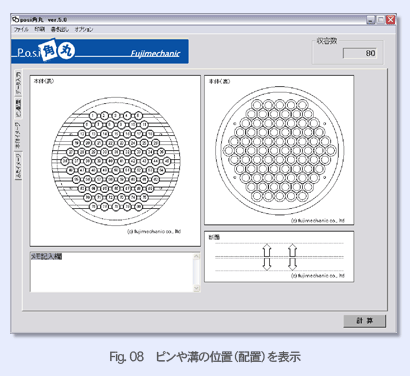This screenshot has width=410, height=376.
Task: Click the 計算 button
Action: [365, 321]
